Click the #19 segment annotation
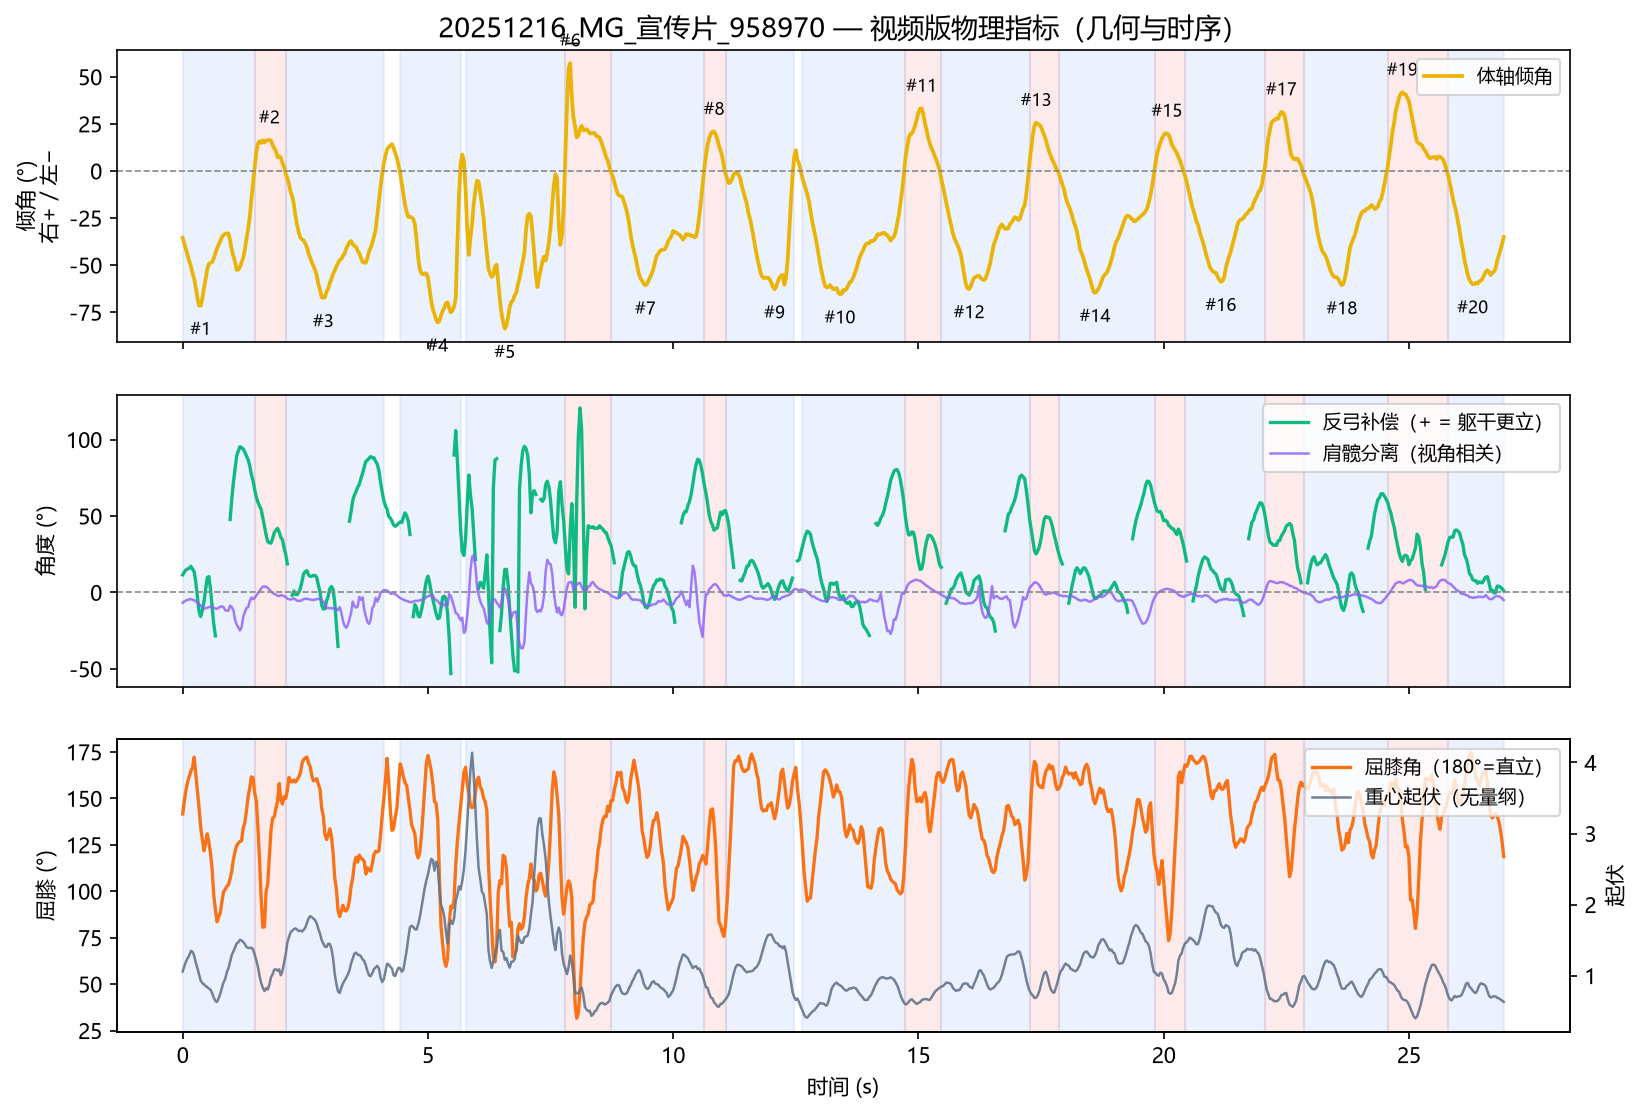The height and width of the screenshot is (1114, 1641). click(x=1402, y=69)
